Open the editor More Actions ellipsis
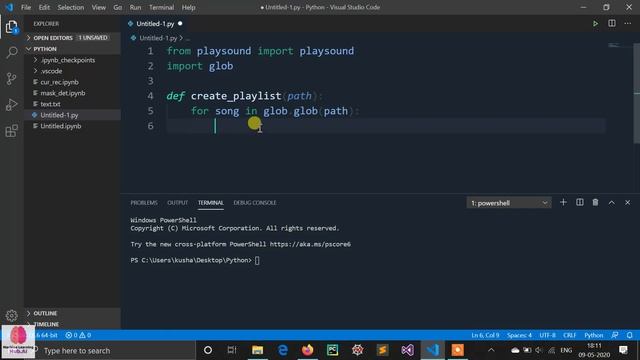 (x=628, y=23)
